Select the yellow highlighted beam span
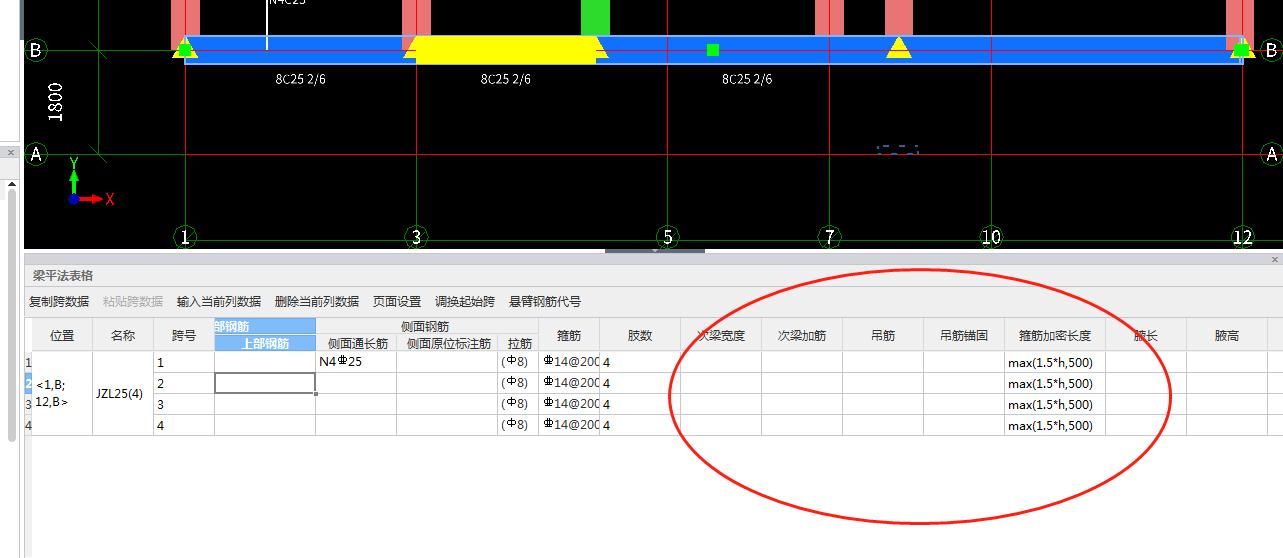Viewport: 1283px width, 558px height. click(506, 50)
